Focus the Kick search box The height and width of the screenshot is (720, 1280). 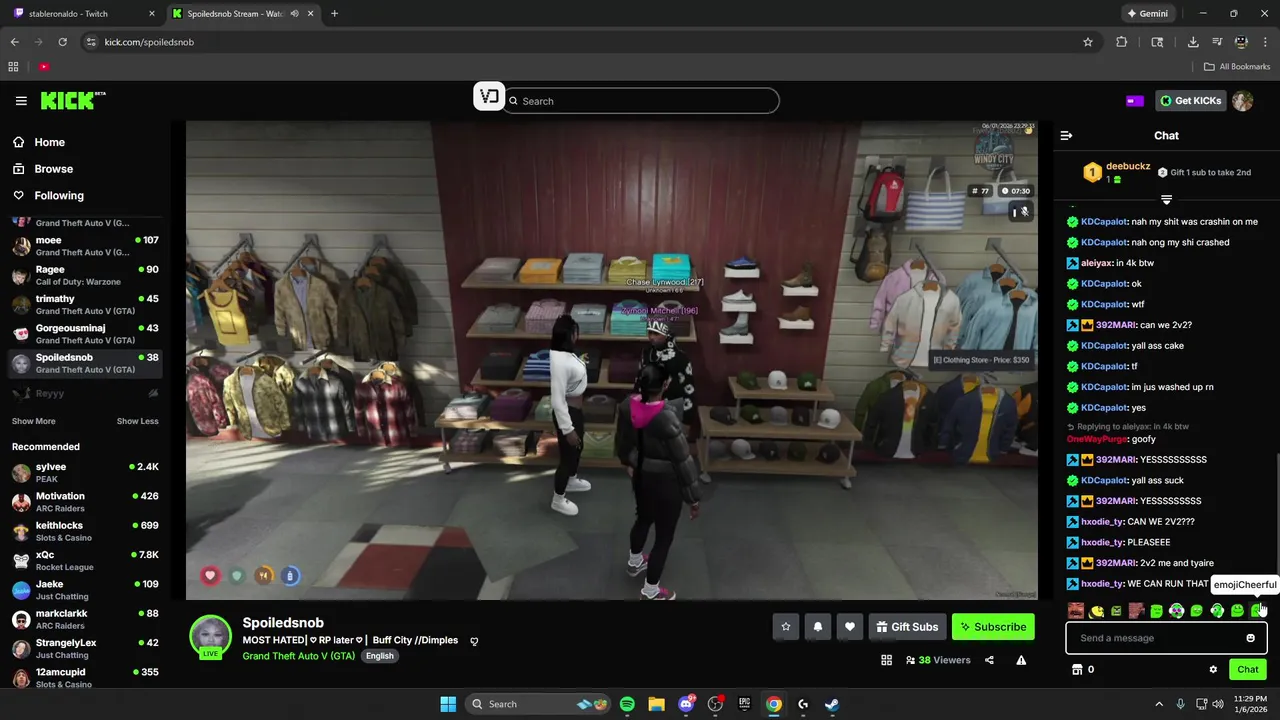(641, 101)
